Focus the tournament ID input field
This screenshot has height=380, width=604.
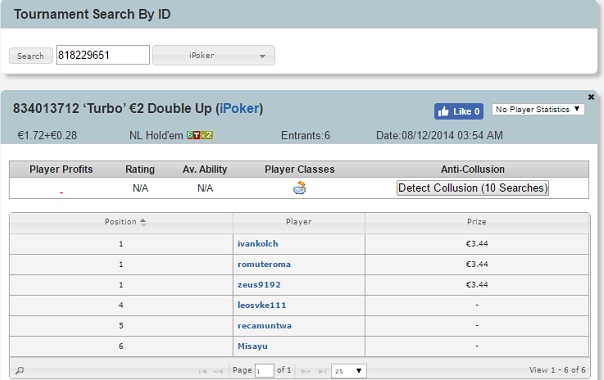click(x=103, y=55)
